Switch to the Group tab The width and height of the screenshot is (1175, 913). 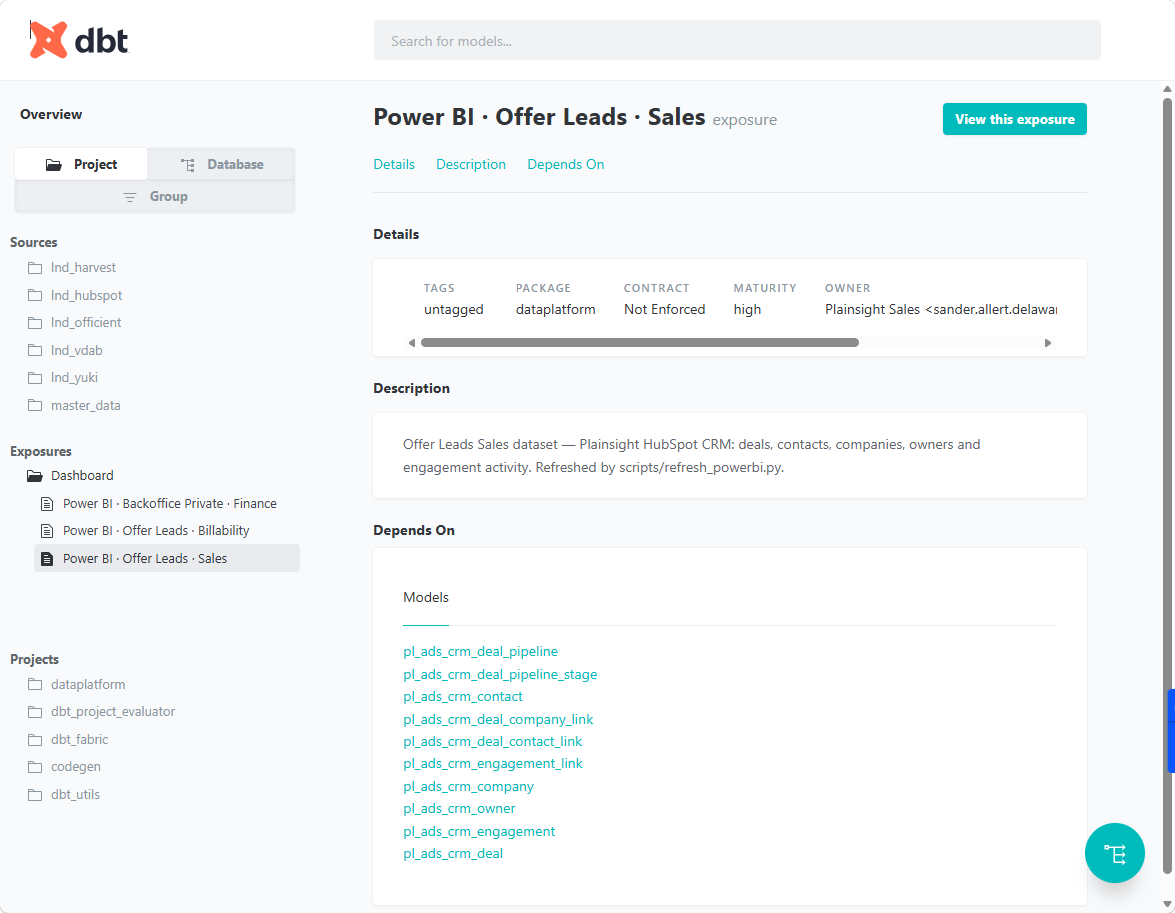click(155, 196)
